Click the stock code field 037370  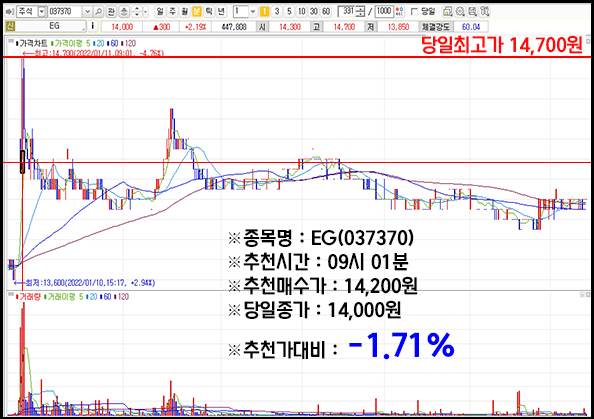(x=65, y=12)
